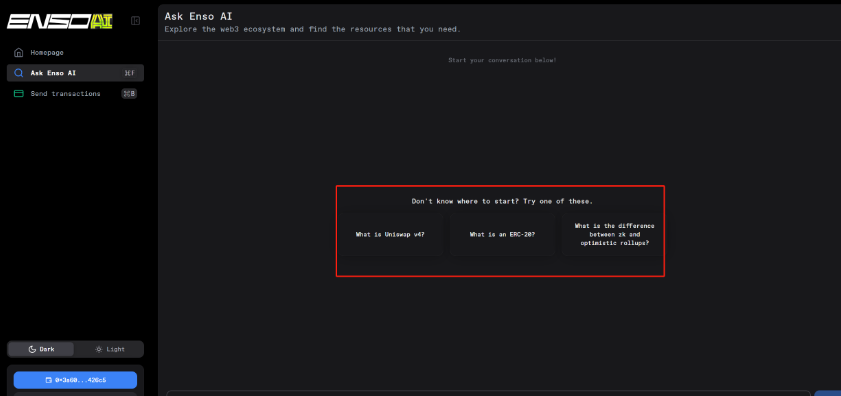Click the 'Ask Enso AI' page heading
Image resolution: width=841 pixels, height=396 pixels.
198,16
